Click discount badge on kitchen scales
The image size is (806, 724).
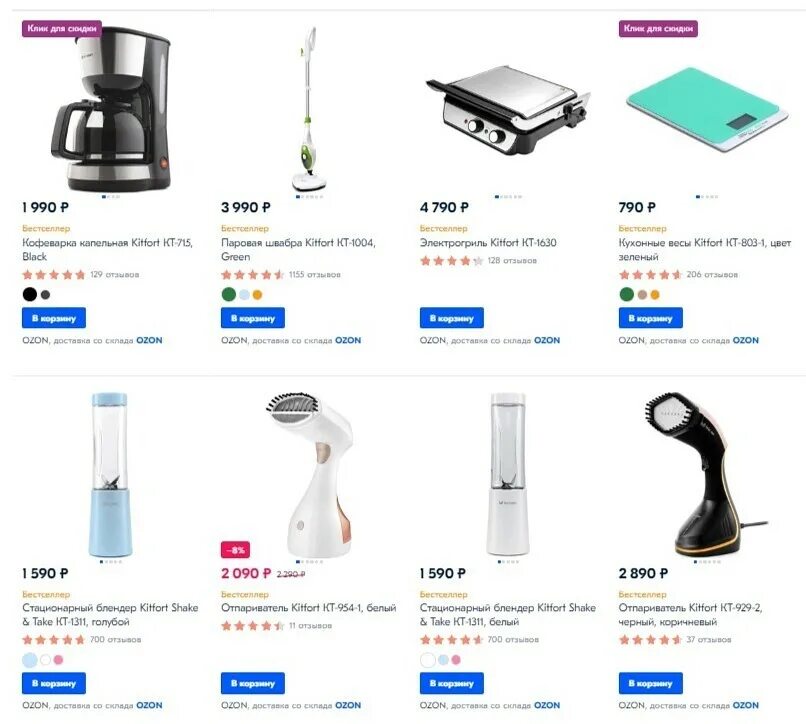click(x=658, y=28)
